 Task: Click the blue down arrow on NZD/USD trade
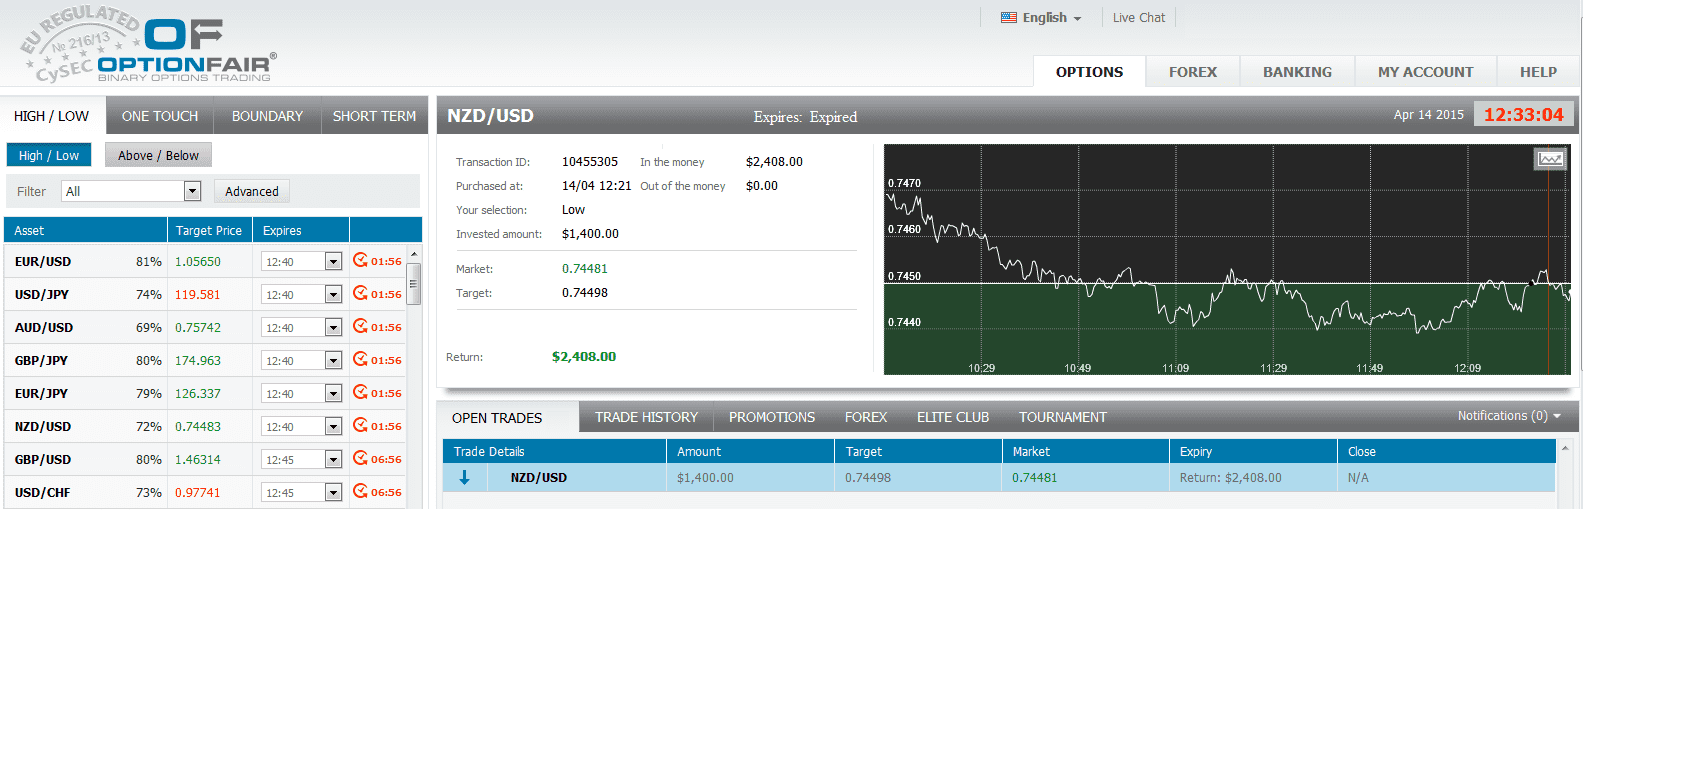click(464, 478)
